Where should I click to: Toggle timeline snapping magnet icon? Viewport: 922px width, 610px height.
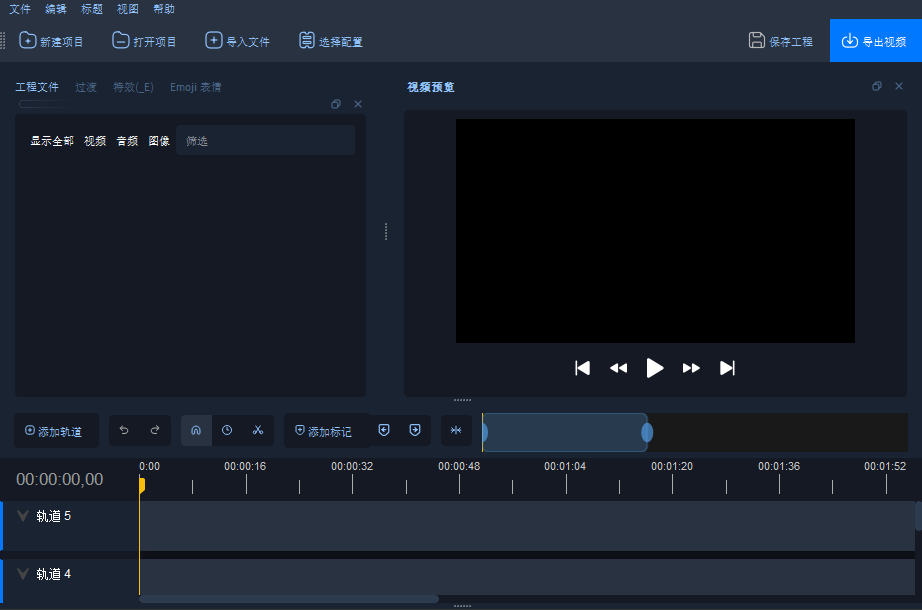[196, 430]
